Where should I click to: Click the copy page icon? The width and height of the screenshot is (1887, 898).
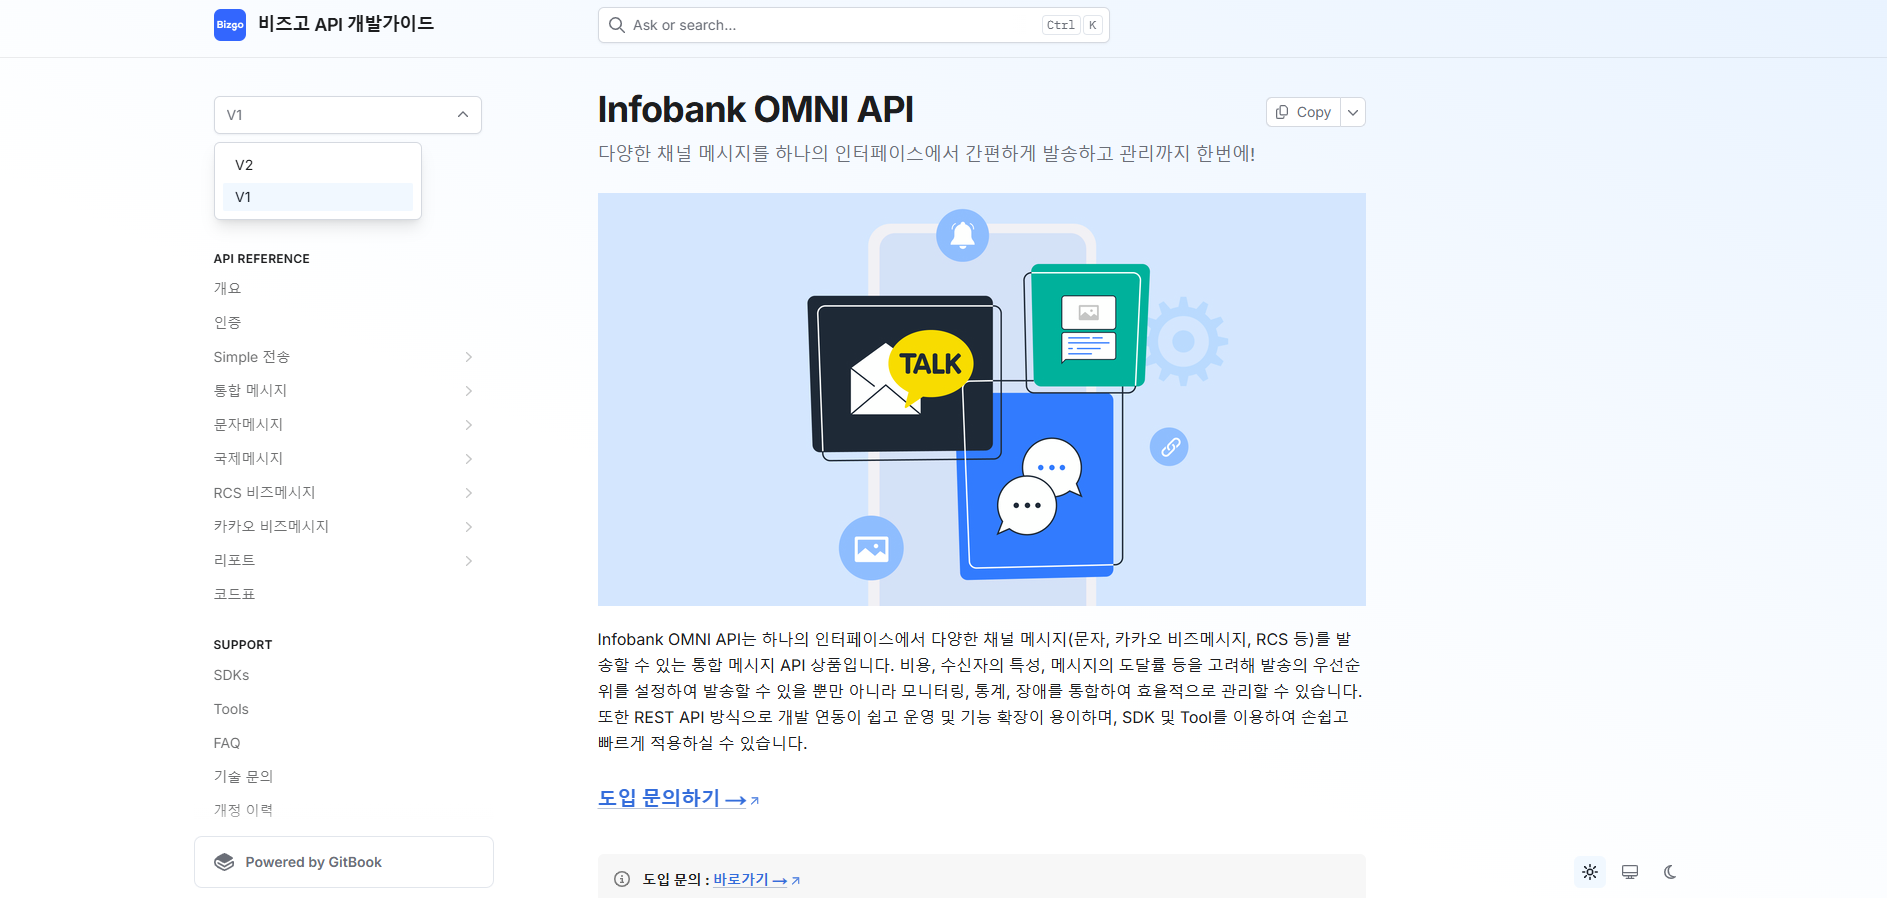click(x=1282, y=112)
